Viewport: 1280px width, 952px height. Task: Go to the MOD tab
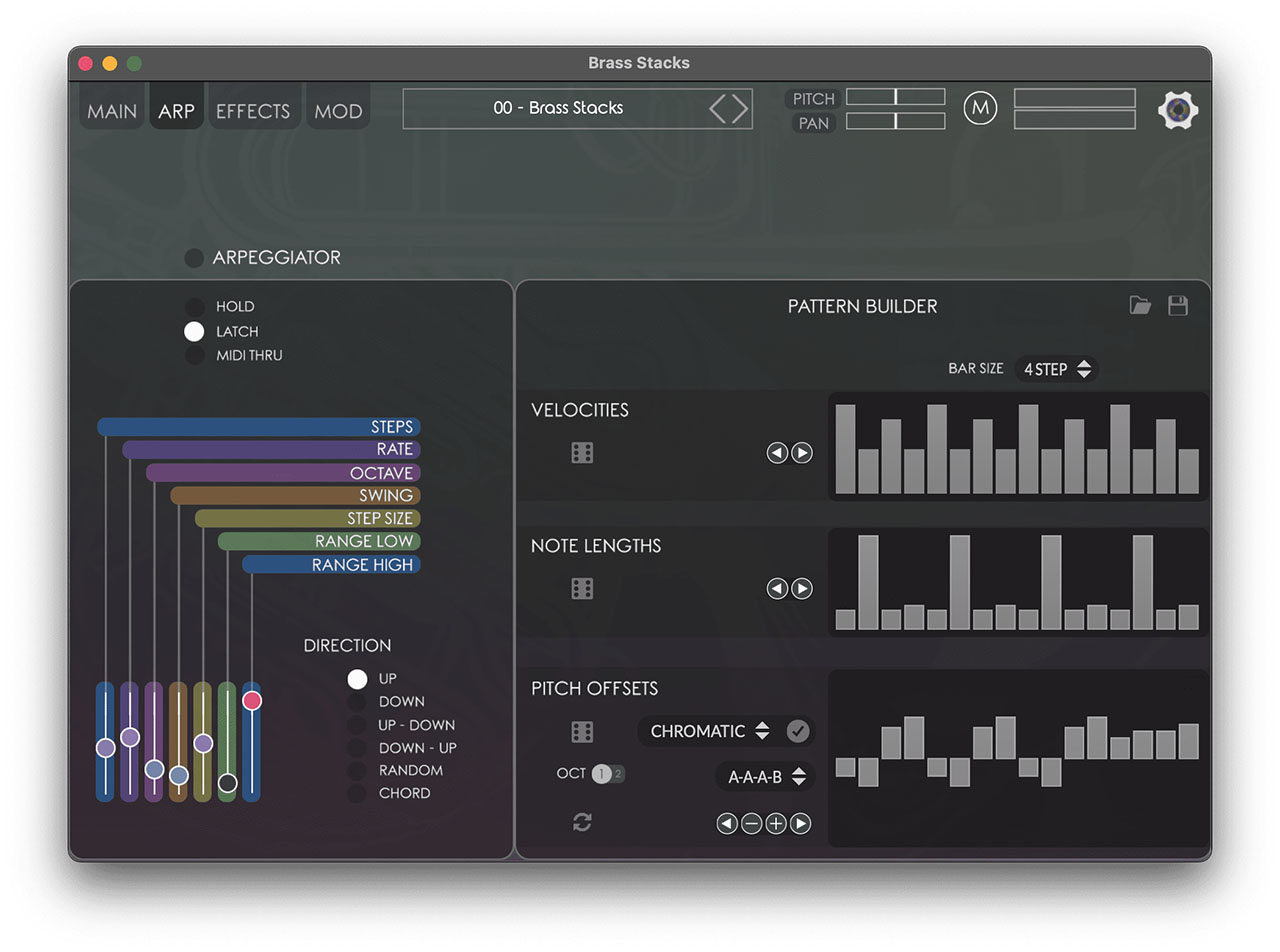click(338, 111)
